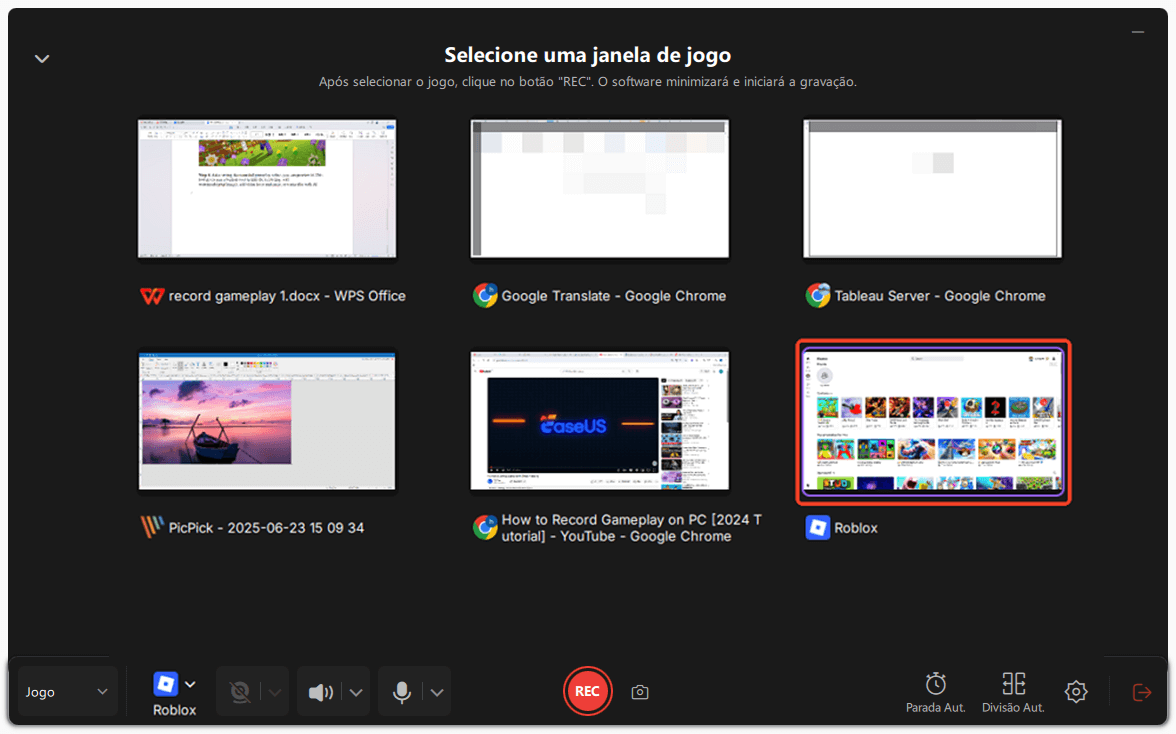
Task: Click Chrome icon beside Google Translate
Action: (x=485, y=295)
